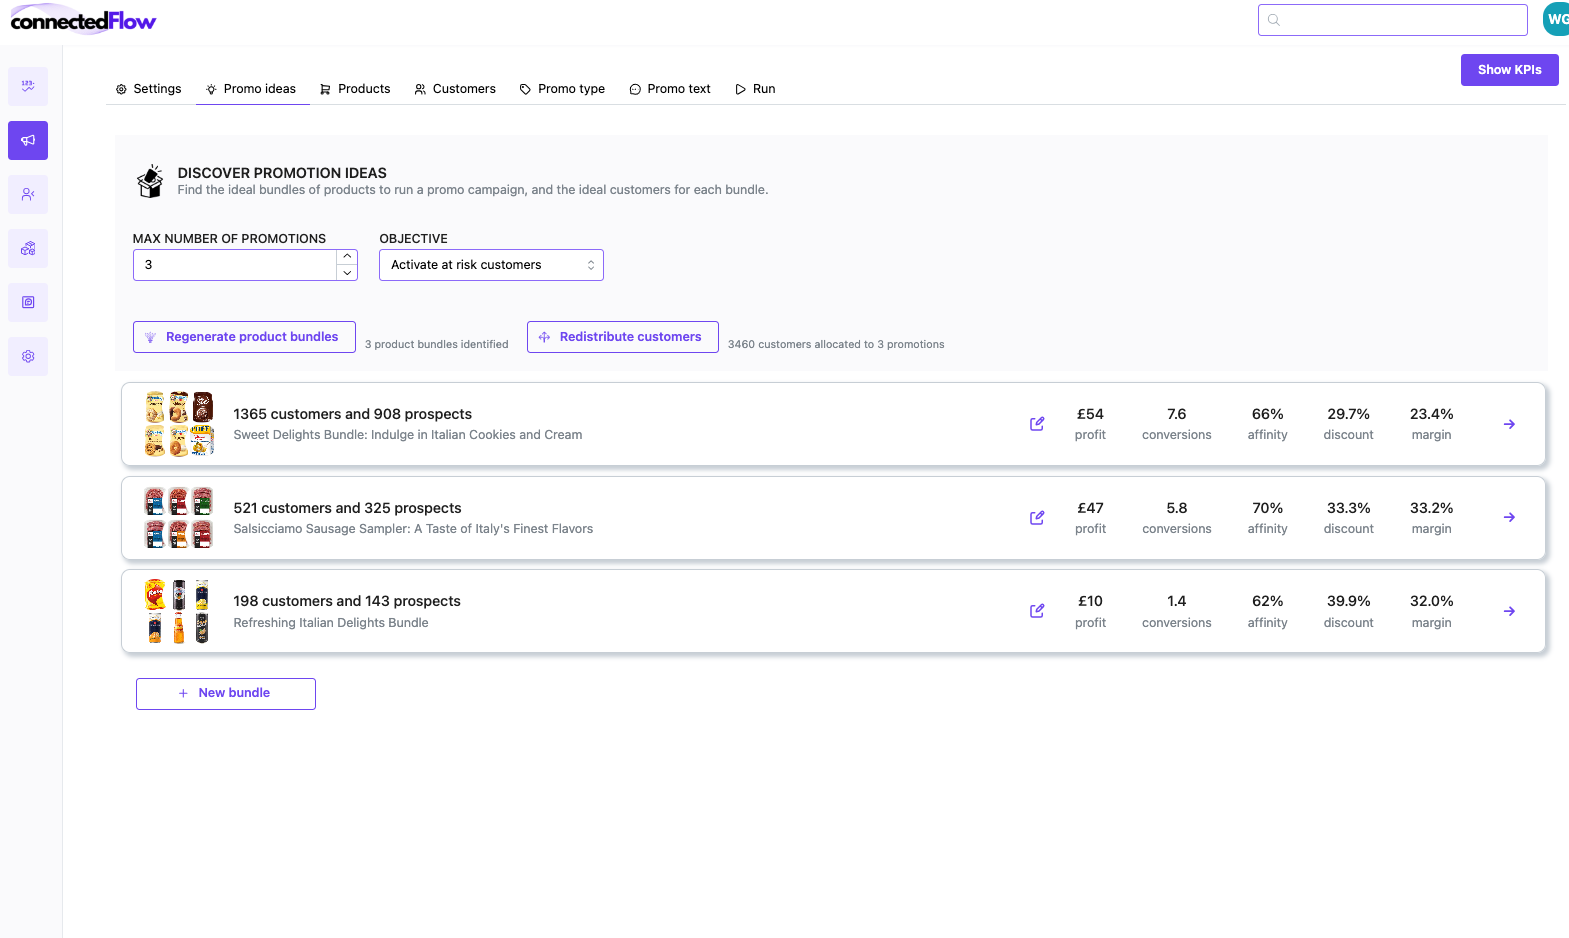Edit the Sweet Delights Bundle

coord(1037,424)
